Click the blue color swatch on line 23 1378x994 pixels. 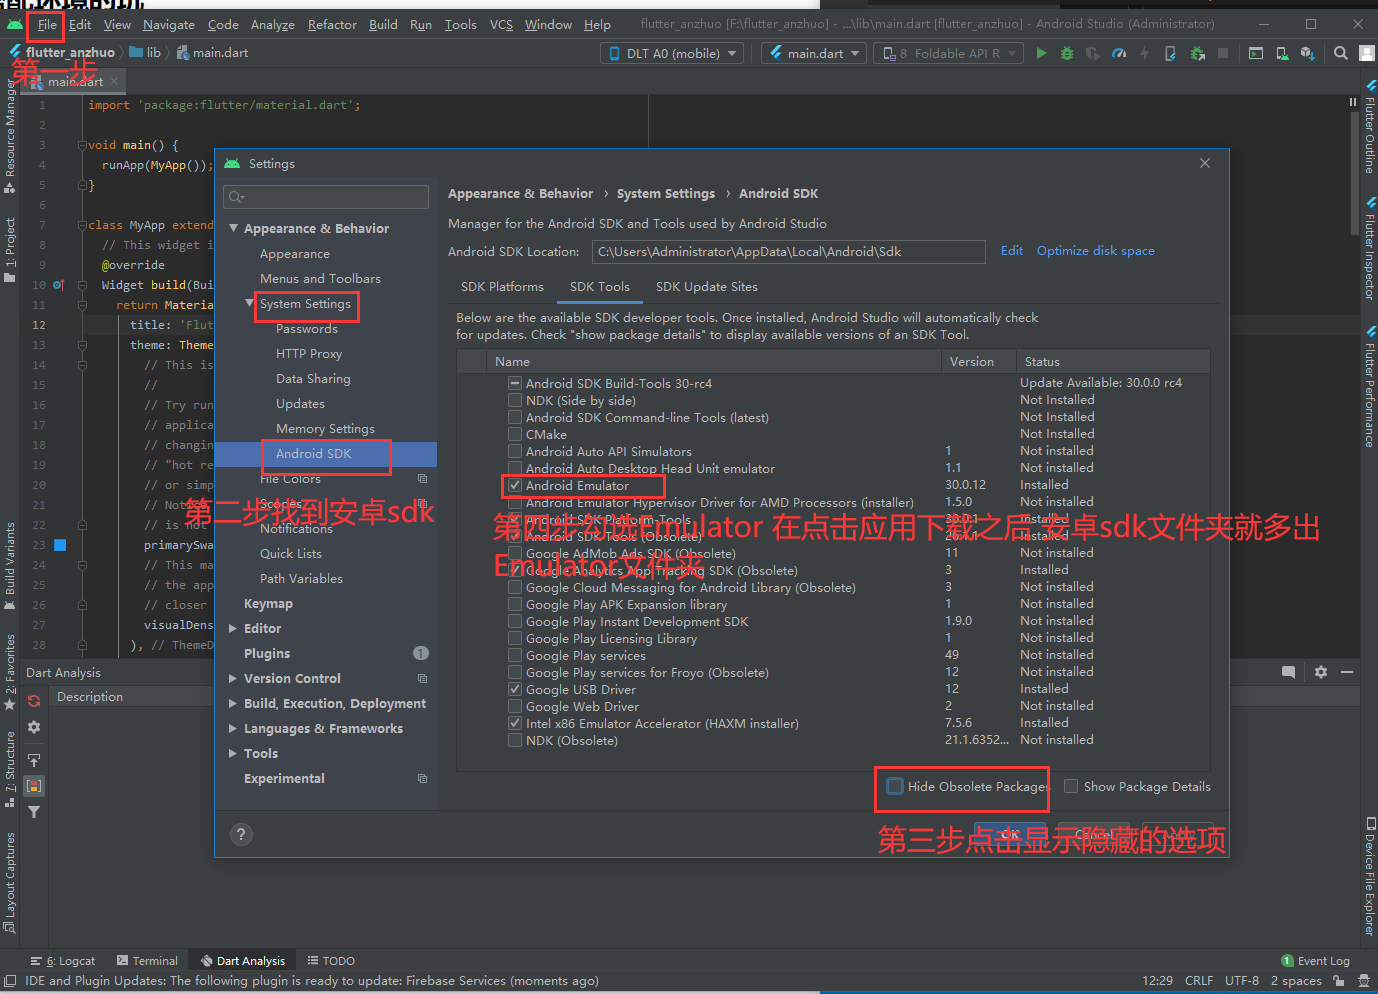60,545
